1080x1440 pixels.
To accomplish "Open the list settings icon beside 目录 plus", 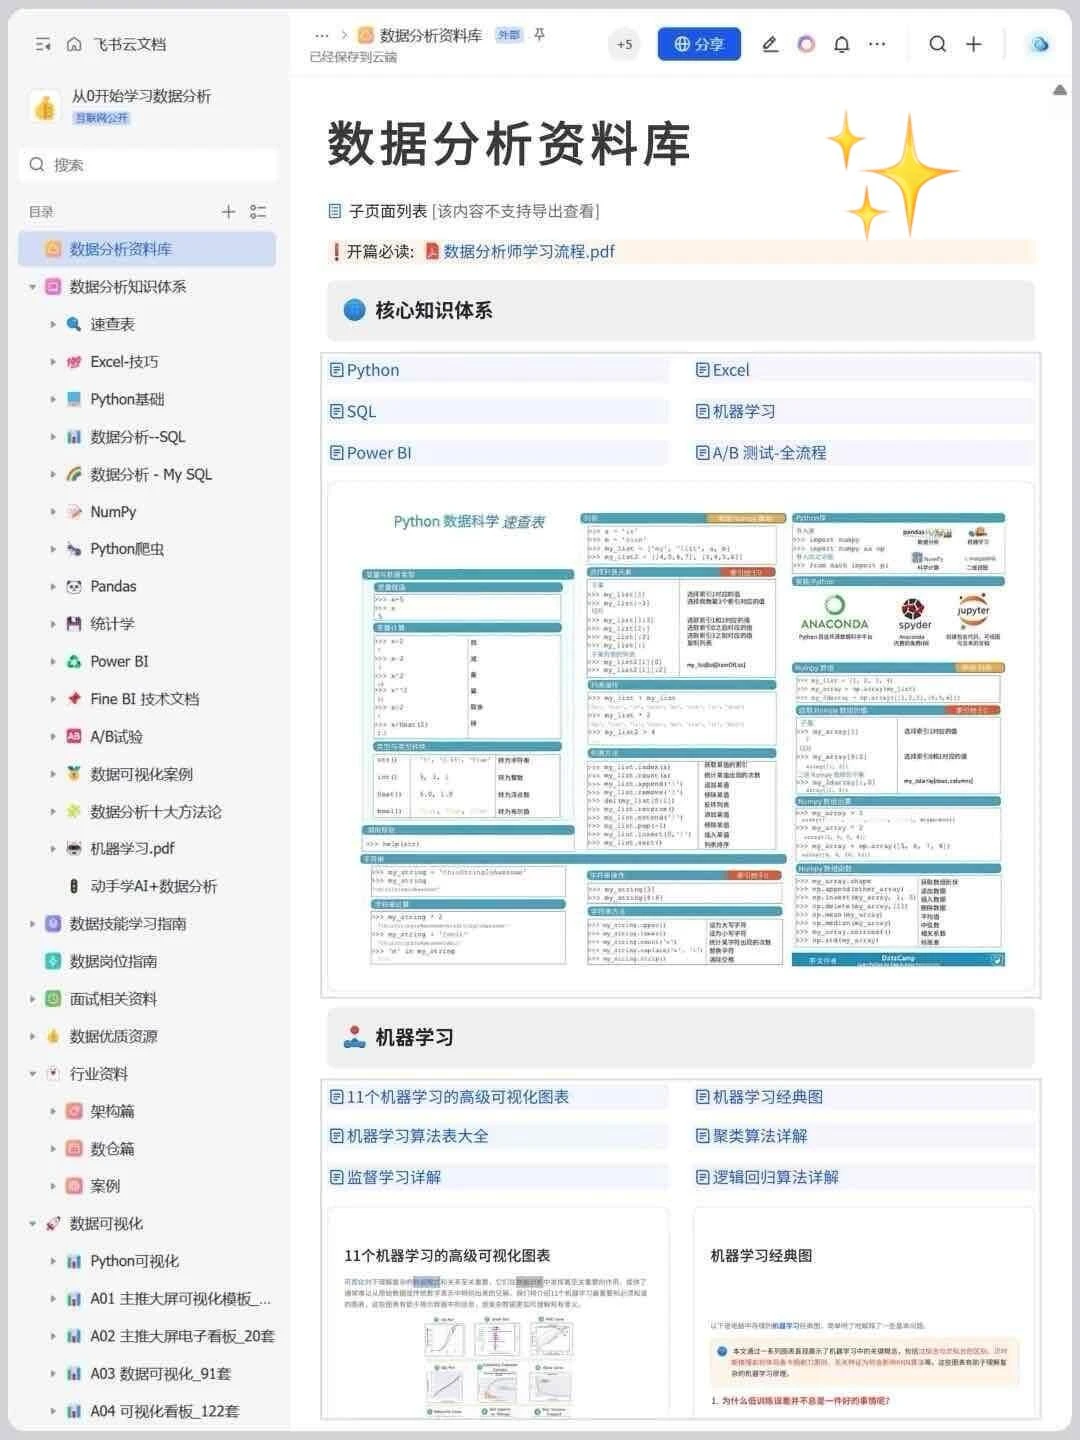I will (x=257, y=212).
